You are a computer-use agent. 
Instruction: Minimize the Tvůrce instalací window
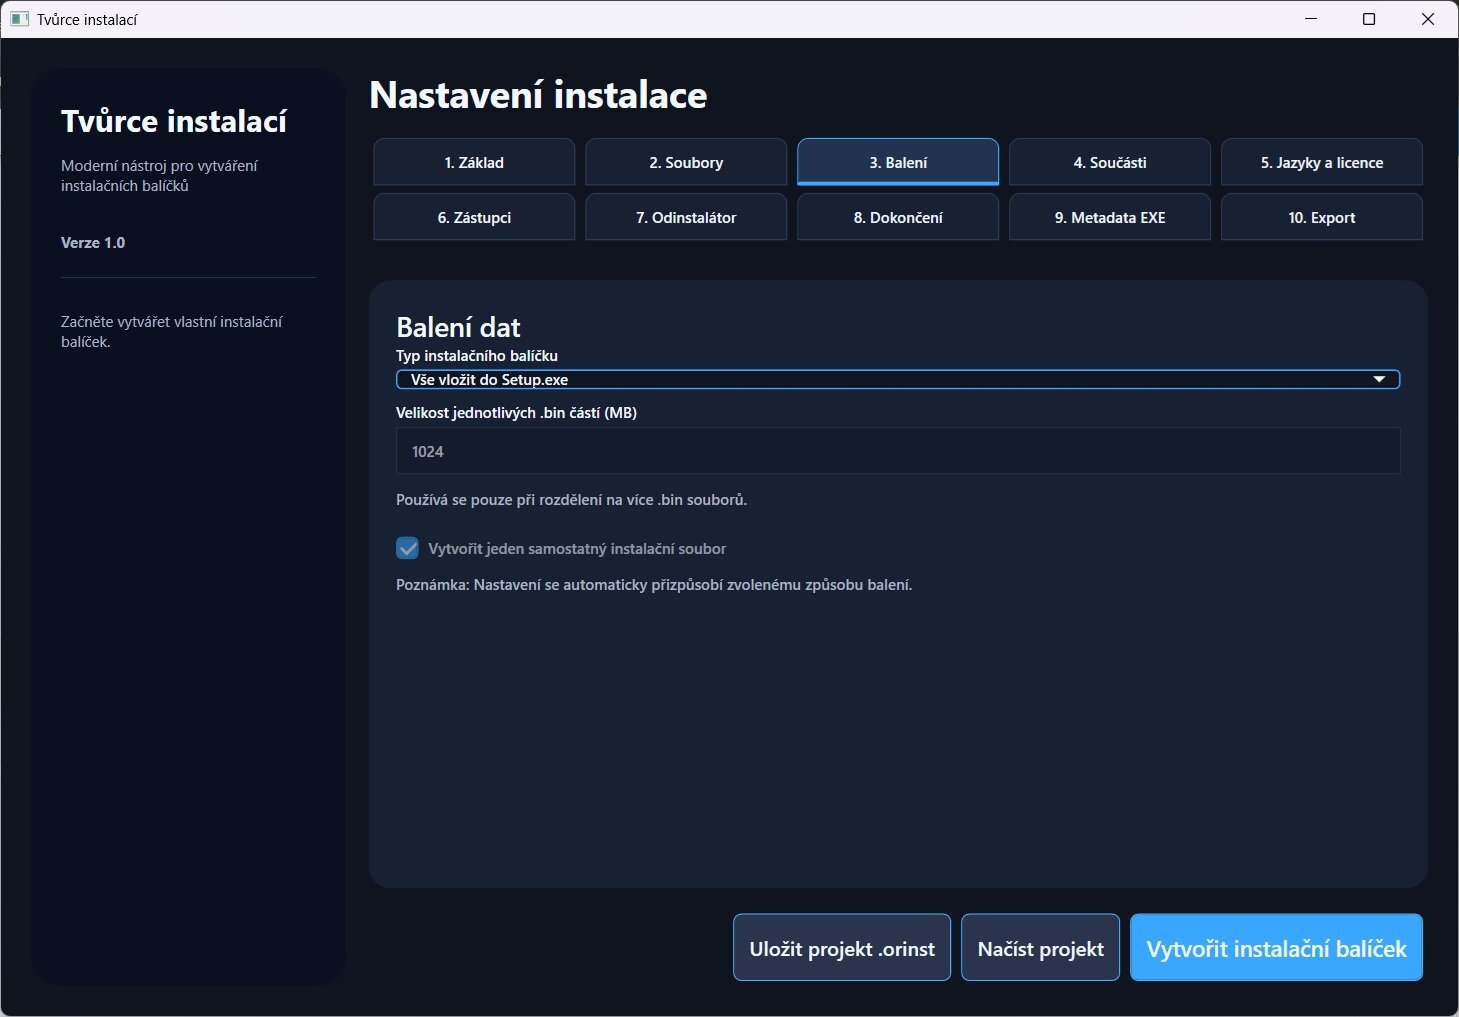tap(1311, 19)
